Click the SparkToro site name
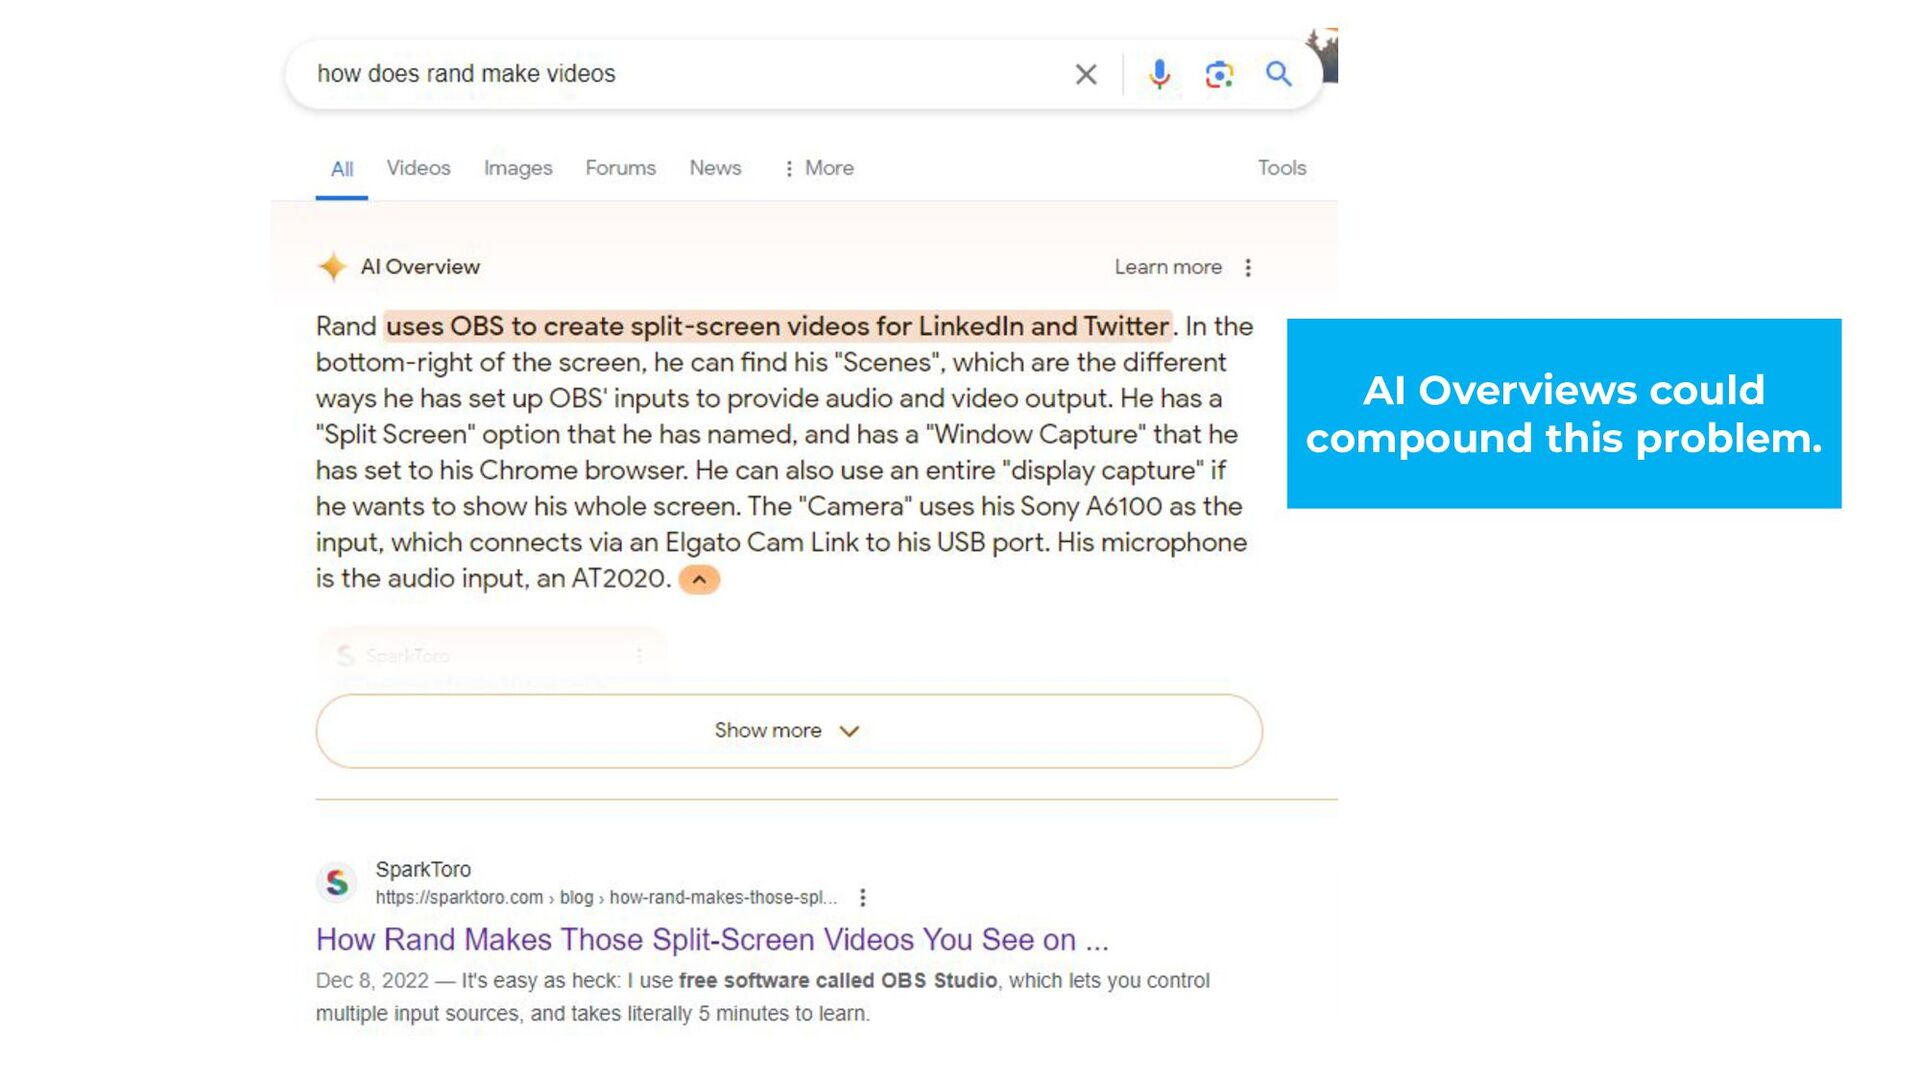This screenshot has width=1920, height=1080. [x=423, y=869]
